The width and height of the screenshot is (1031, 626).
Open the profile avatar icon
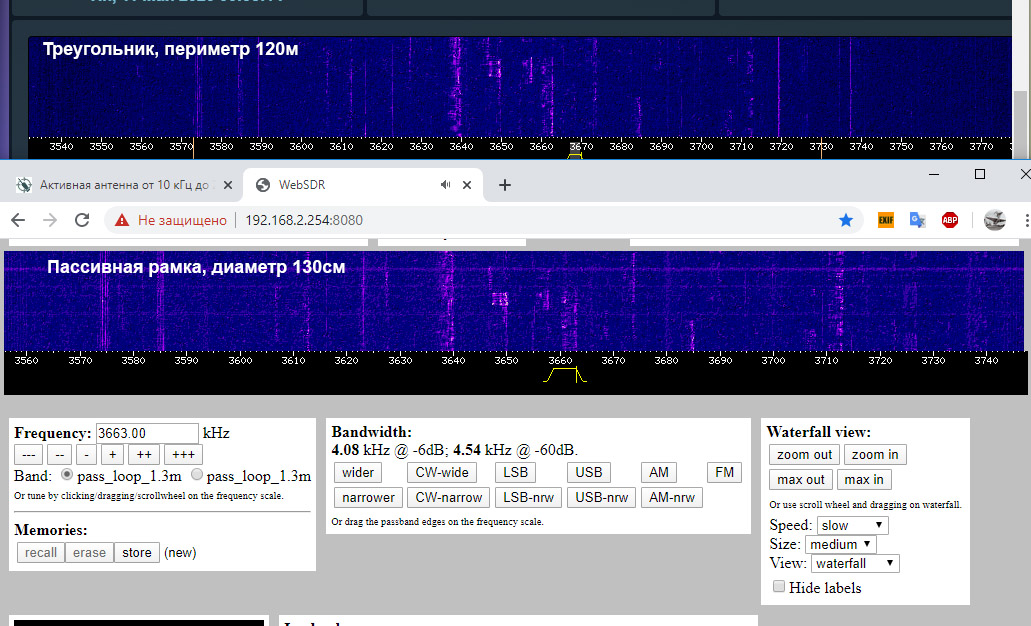tap(994, 220)
